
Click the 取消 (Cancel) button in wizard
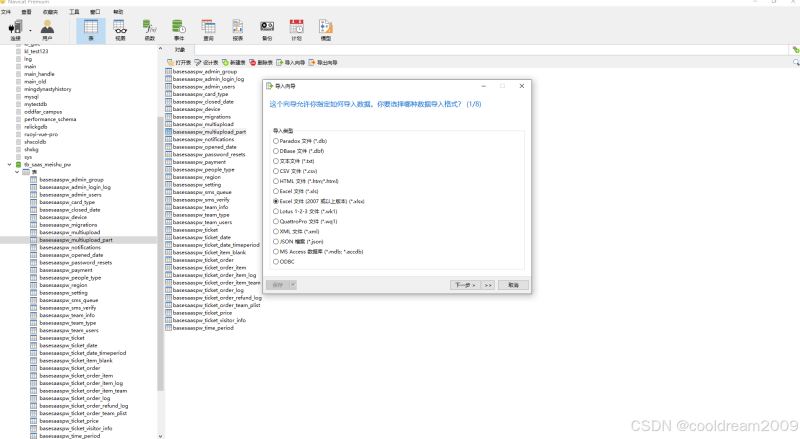[x=513, y=284]
